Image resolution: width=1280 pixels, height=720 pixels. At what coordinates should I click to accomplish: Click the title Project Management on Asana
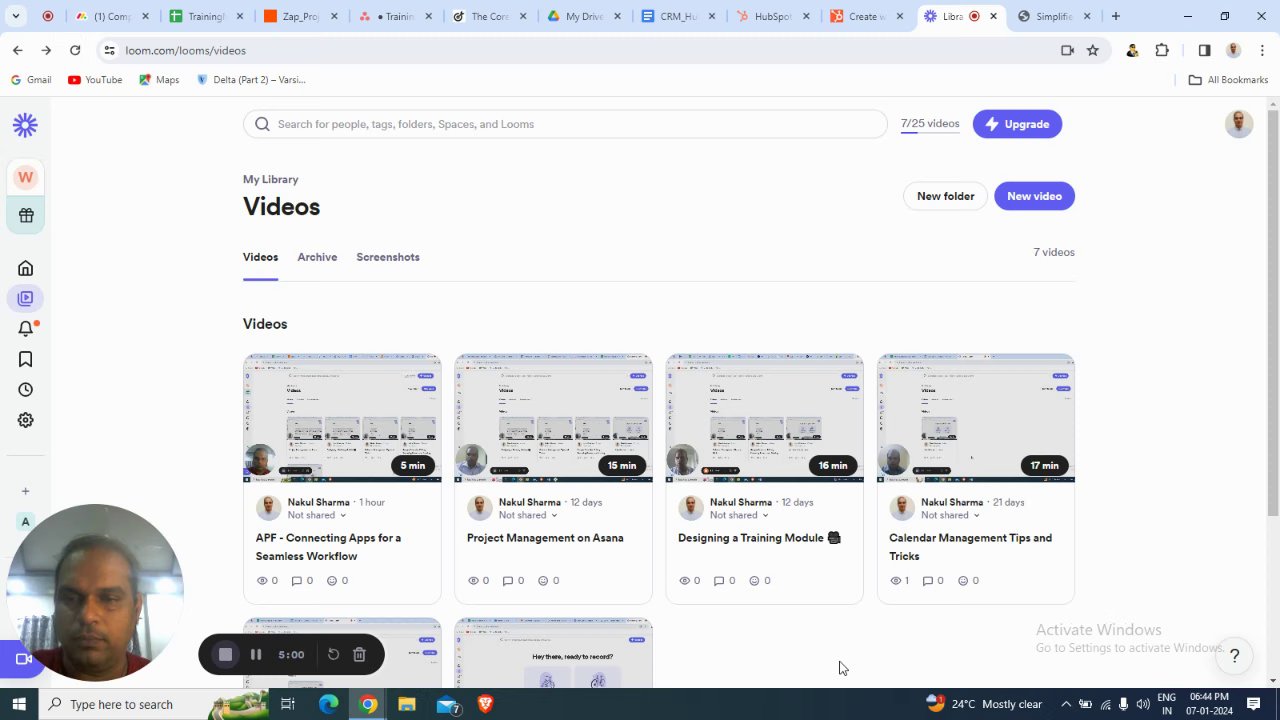545,538
